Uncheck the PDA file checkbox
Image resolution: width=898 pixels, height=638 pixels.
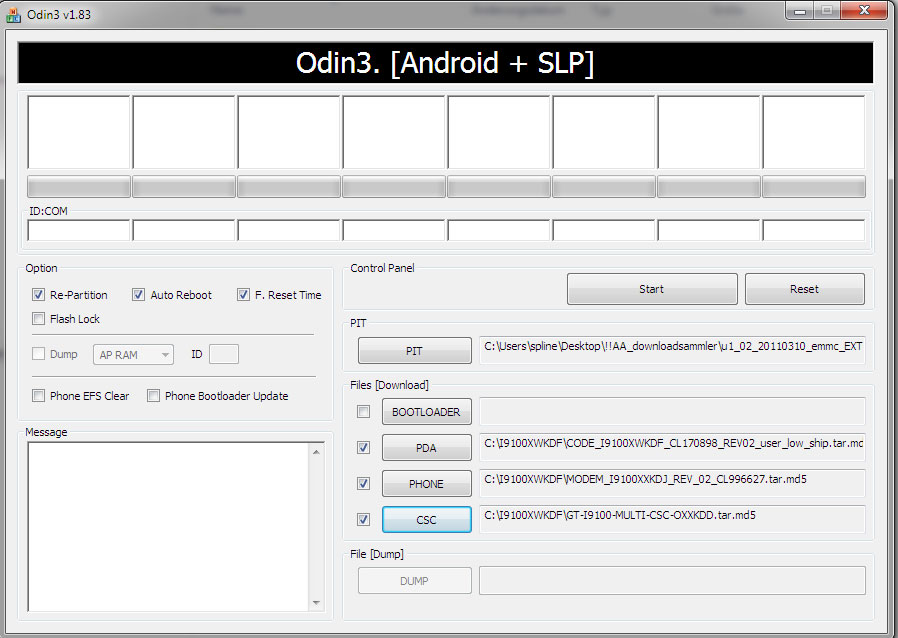point(364,448)
